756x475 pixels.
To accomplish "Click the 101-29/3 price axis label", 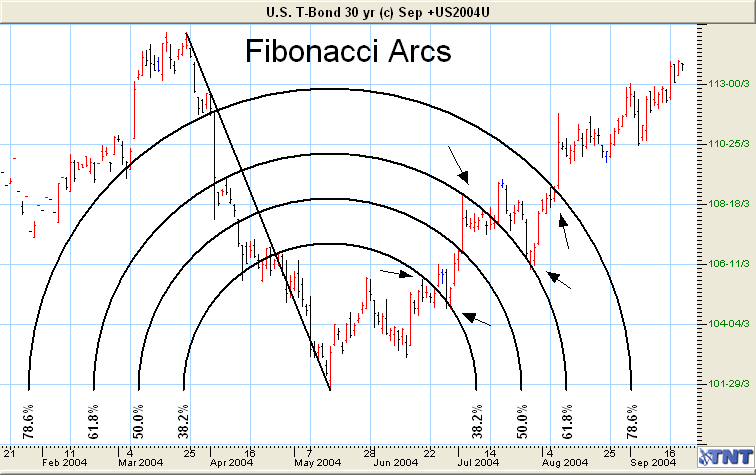I will [725, 384].
